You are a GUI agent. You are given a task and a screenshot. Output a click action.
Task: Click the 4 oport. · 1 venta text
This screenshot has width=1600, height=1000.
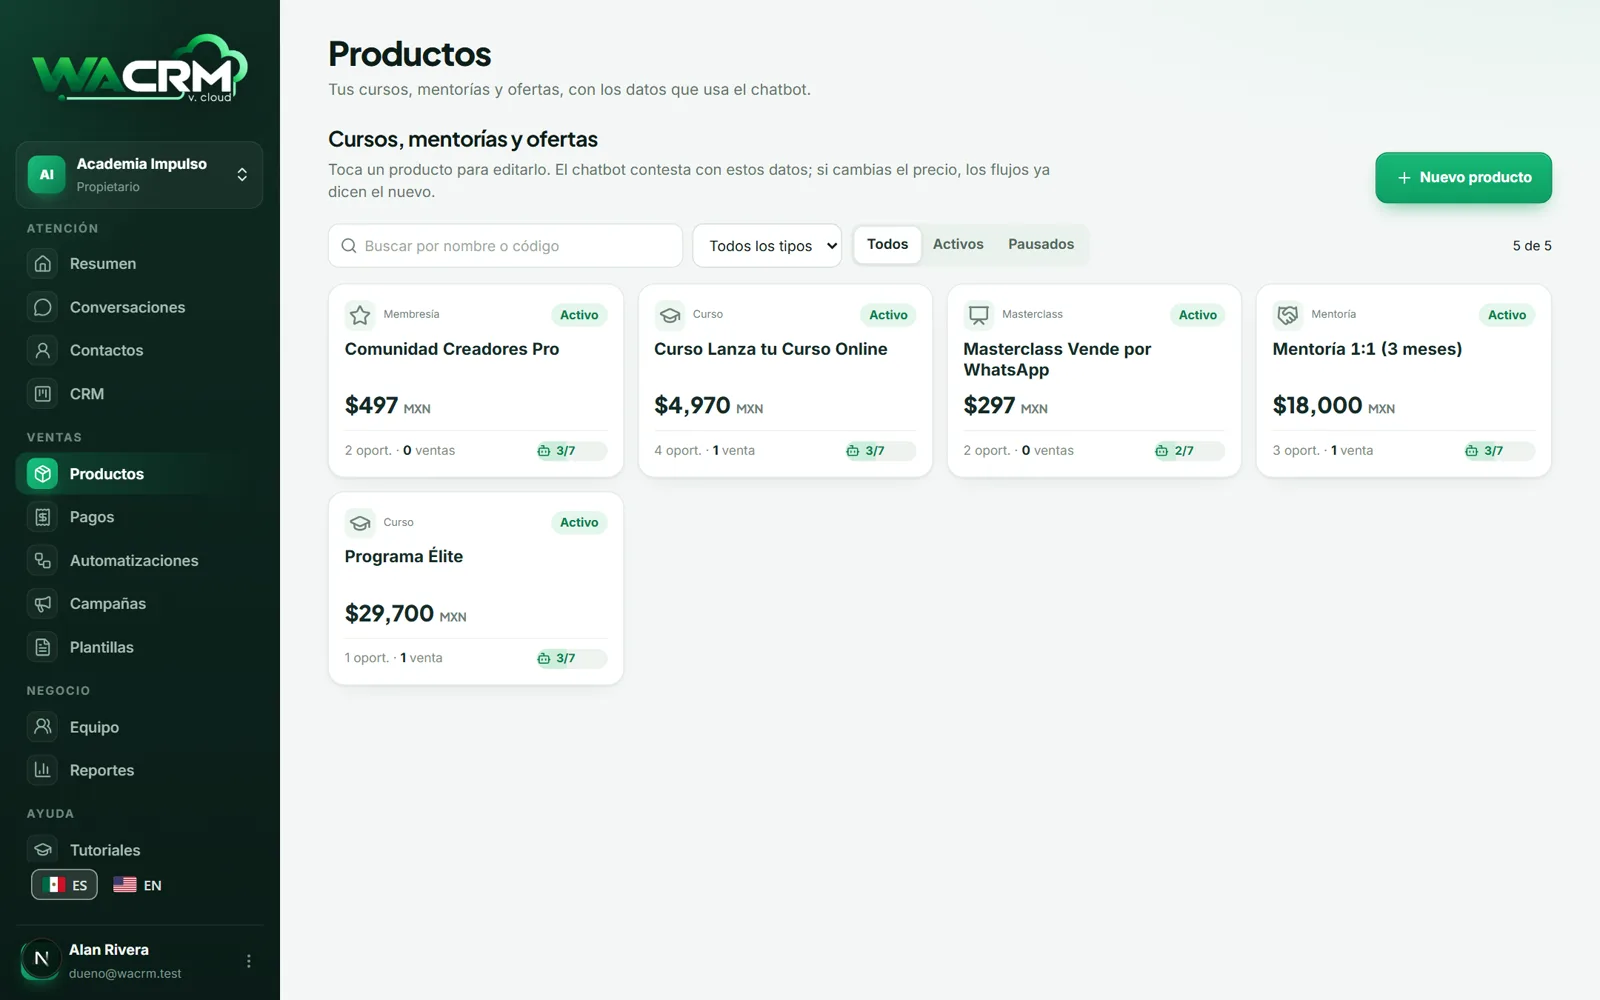[704, 451]
